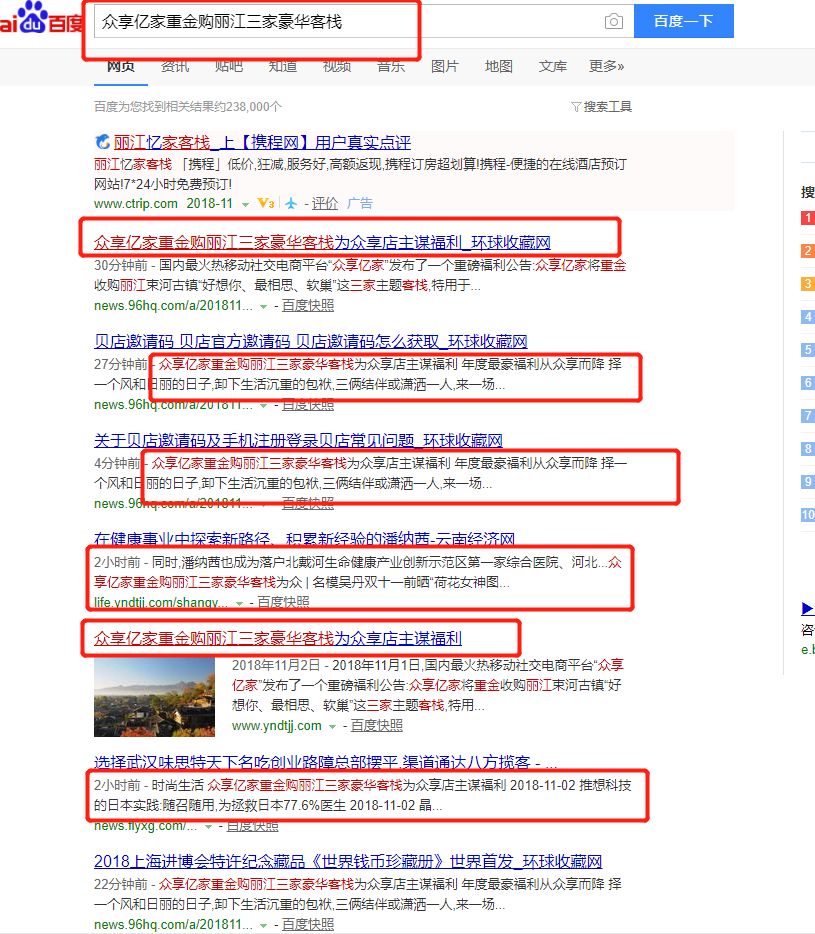Switch to the 地图 tab

pos(499,66)
